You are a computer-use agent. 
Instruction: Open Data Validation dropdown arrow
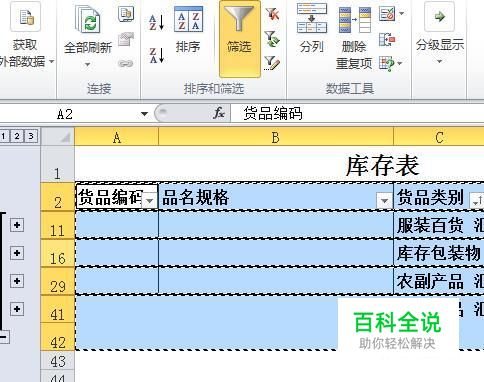(x=402, y=14)
